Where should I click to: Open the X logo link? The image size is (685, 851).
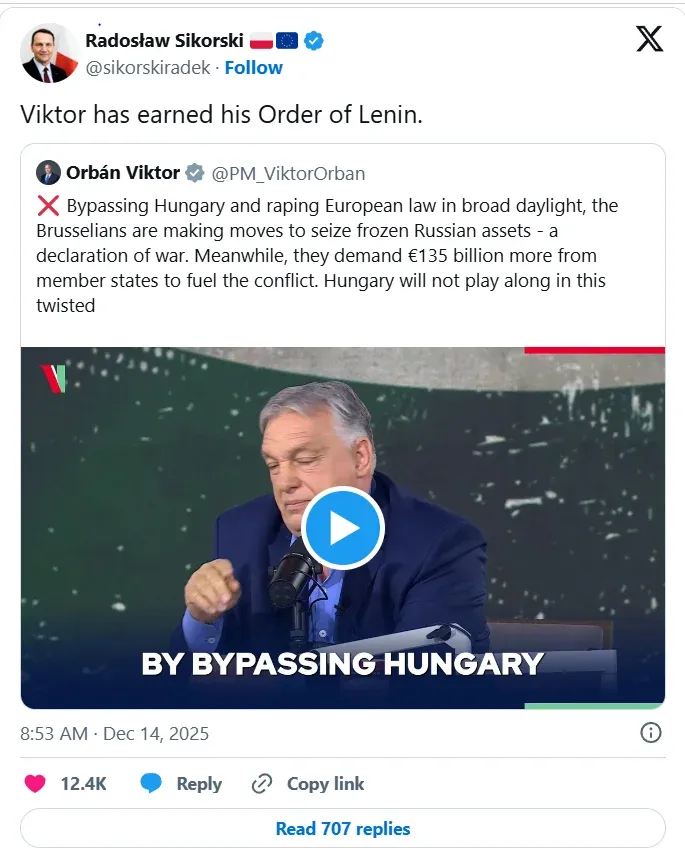[649, 38]
